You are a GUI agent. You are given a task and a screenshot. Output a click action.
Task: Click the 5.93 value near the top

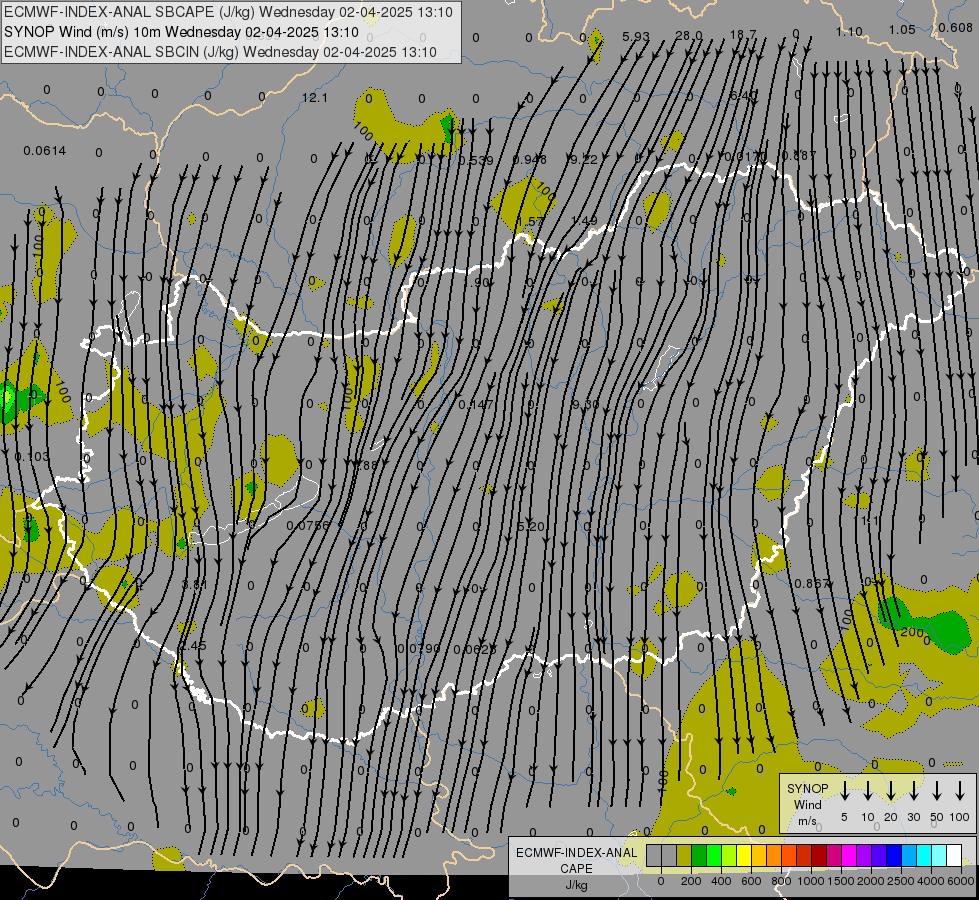click(x=636, y=37)
